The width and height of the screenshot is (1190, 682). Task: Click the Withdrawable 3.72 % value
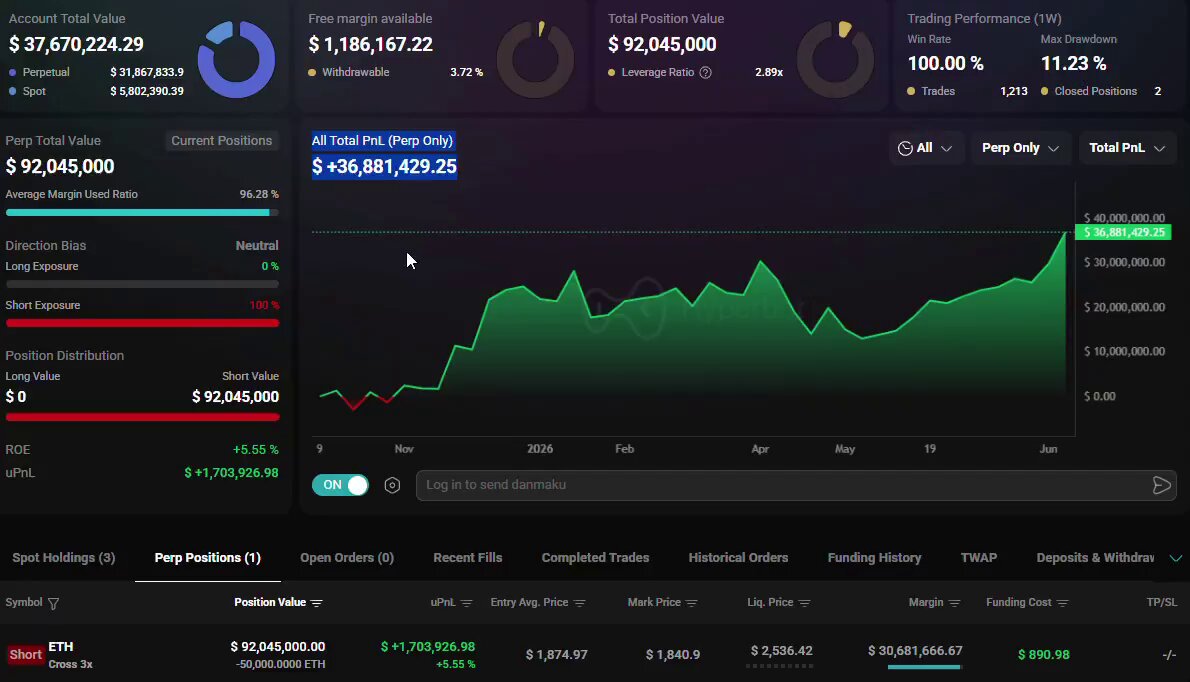(467, 73)
